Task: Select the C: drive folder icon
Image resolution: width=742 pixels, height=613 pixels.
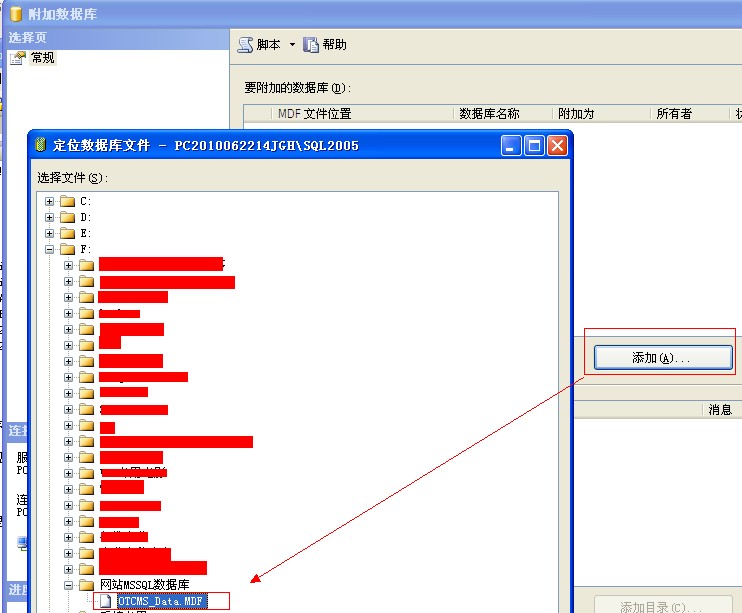Action: click(x=68, y=201)
